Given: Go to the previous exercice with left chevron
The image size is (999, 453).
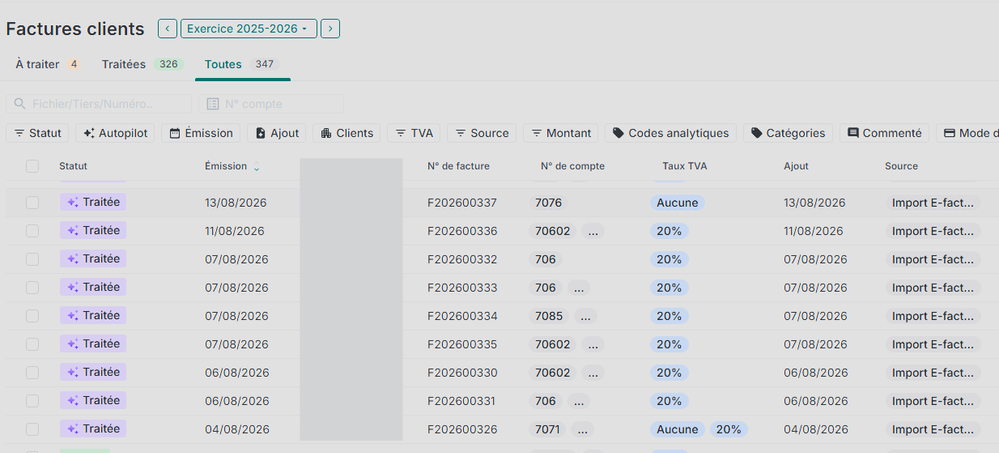Looking at the screenshot, I should coord(168,29).
